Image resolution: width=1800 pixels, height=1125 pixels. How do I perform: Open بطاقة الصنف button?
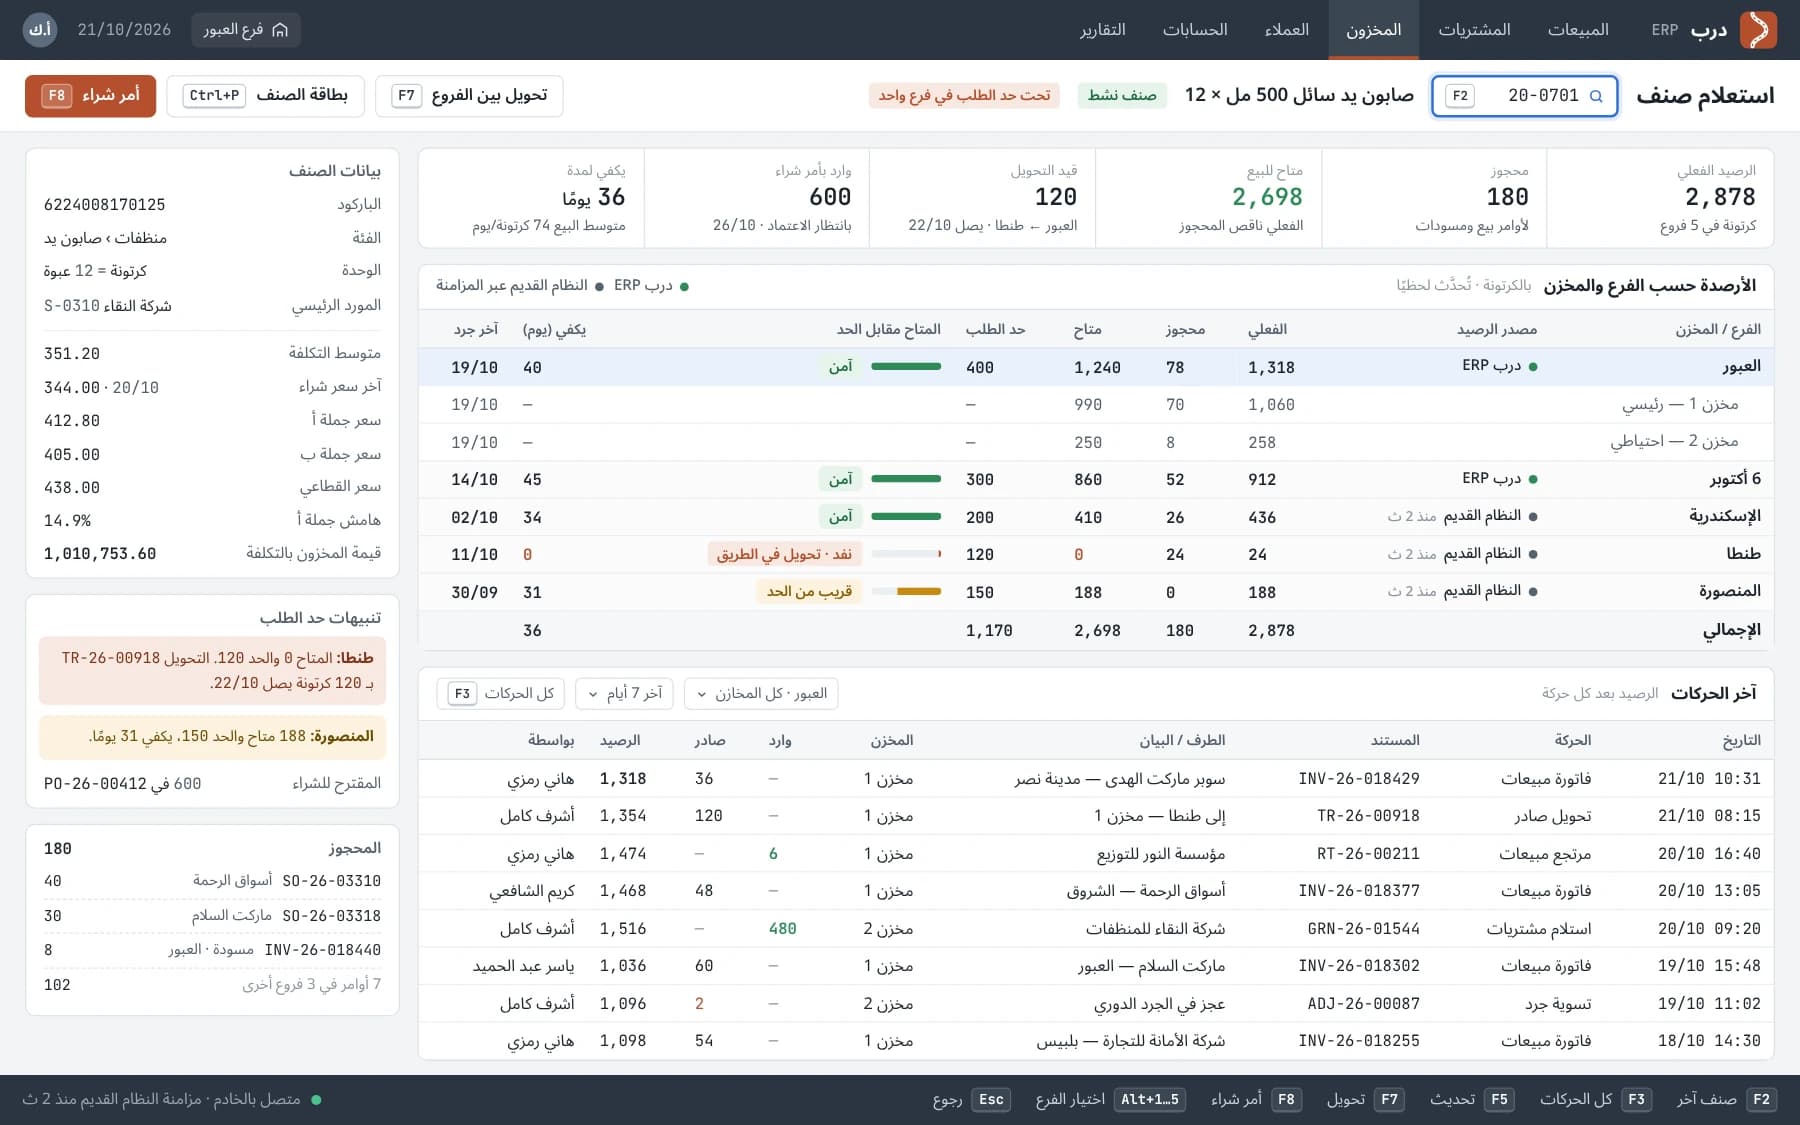point(265,96)
